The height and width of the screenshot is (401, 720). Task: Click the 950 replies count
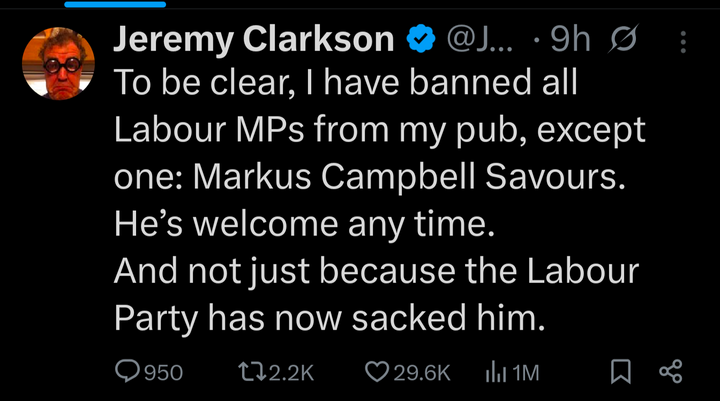pyautogui.click(x=164, y=373)
